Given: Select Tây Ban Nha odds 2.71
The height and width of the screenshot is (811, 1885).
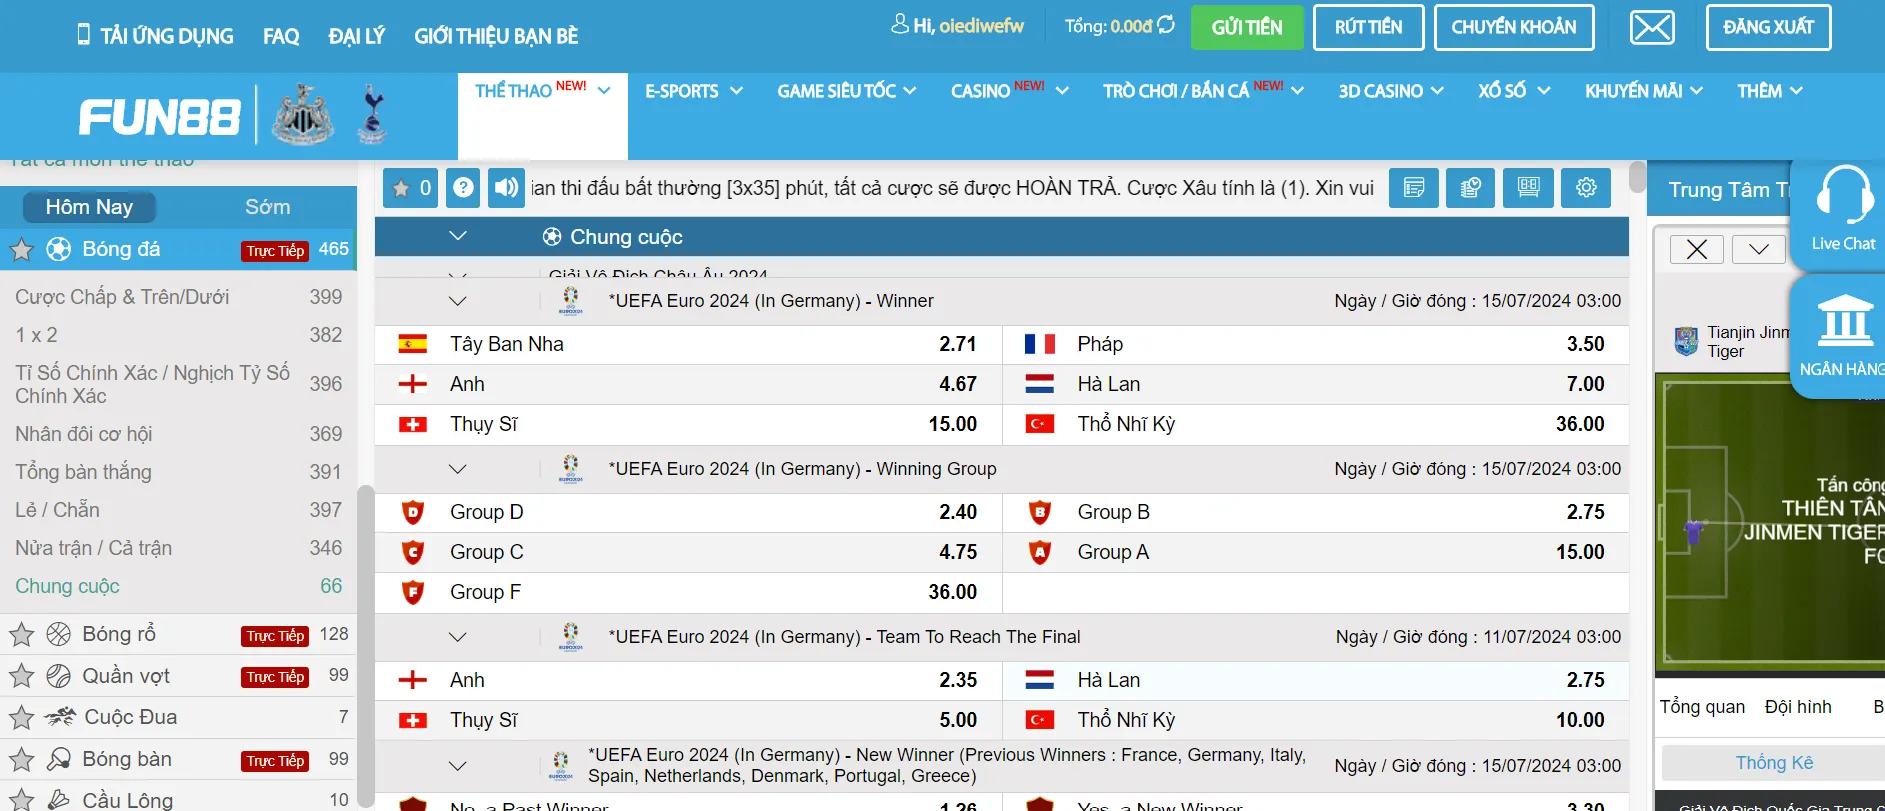Looking at the screenshot, I should point(958,344).
